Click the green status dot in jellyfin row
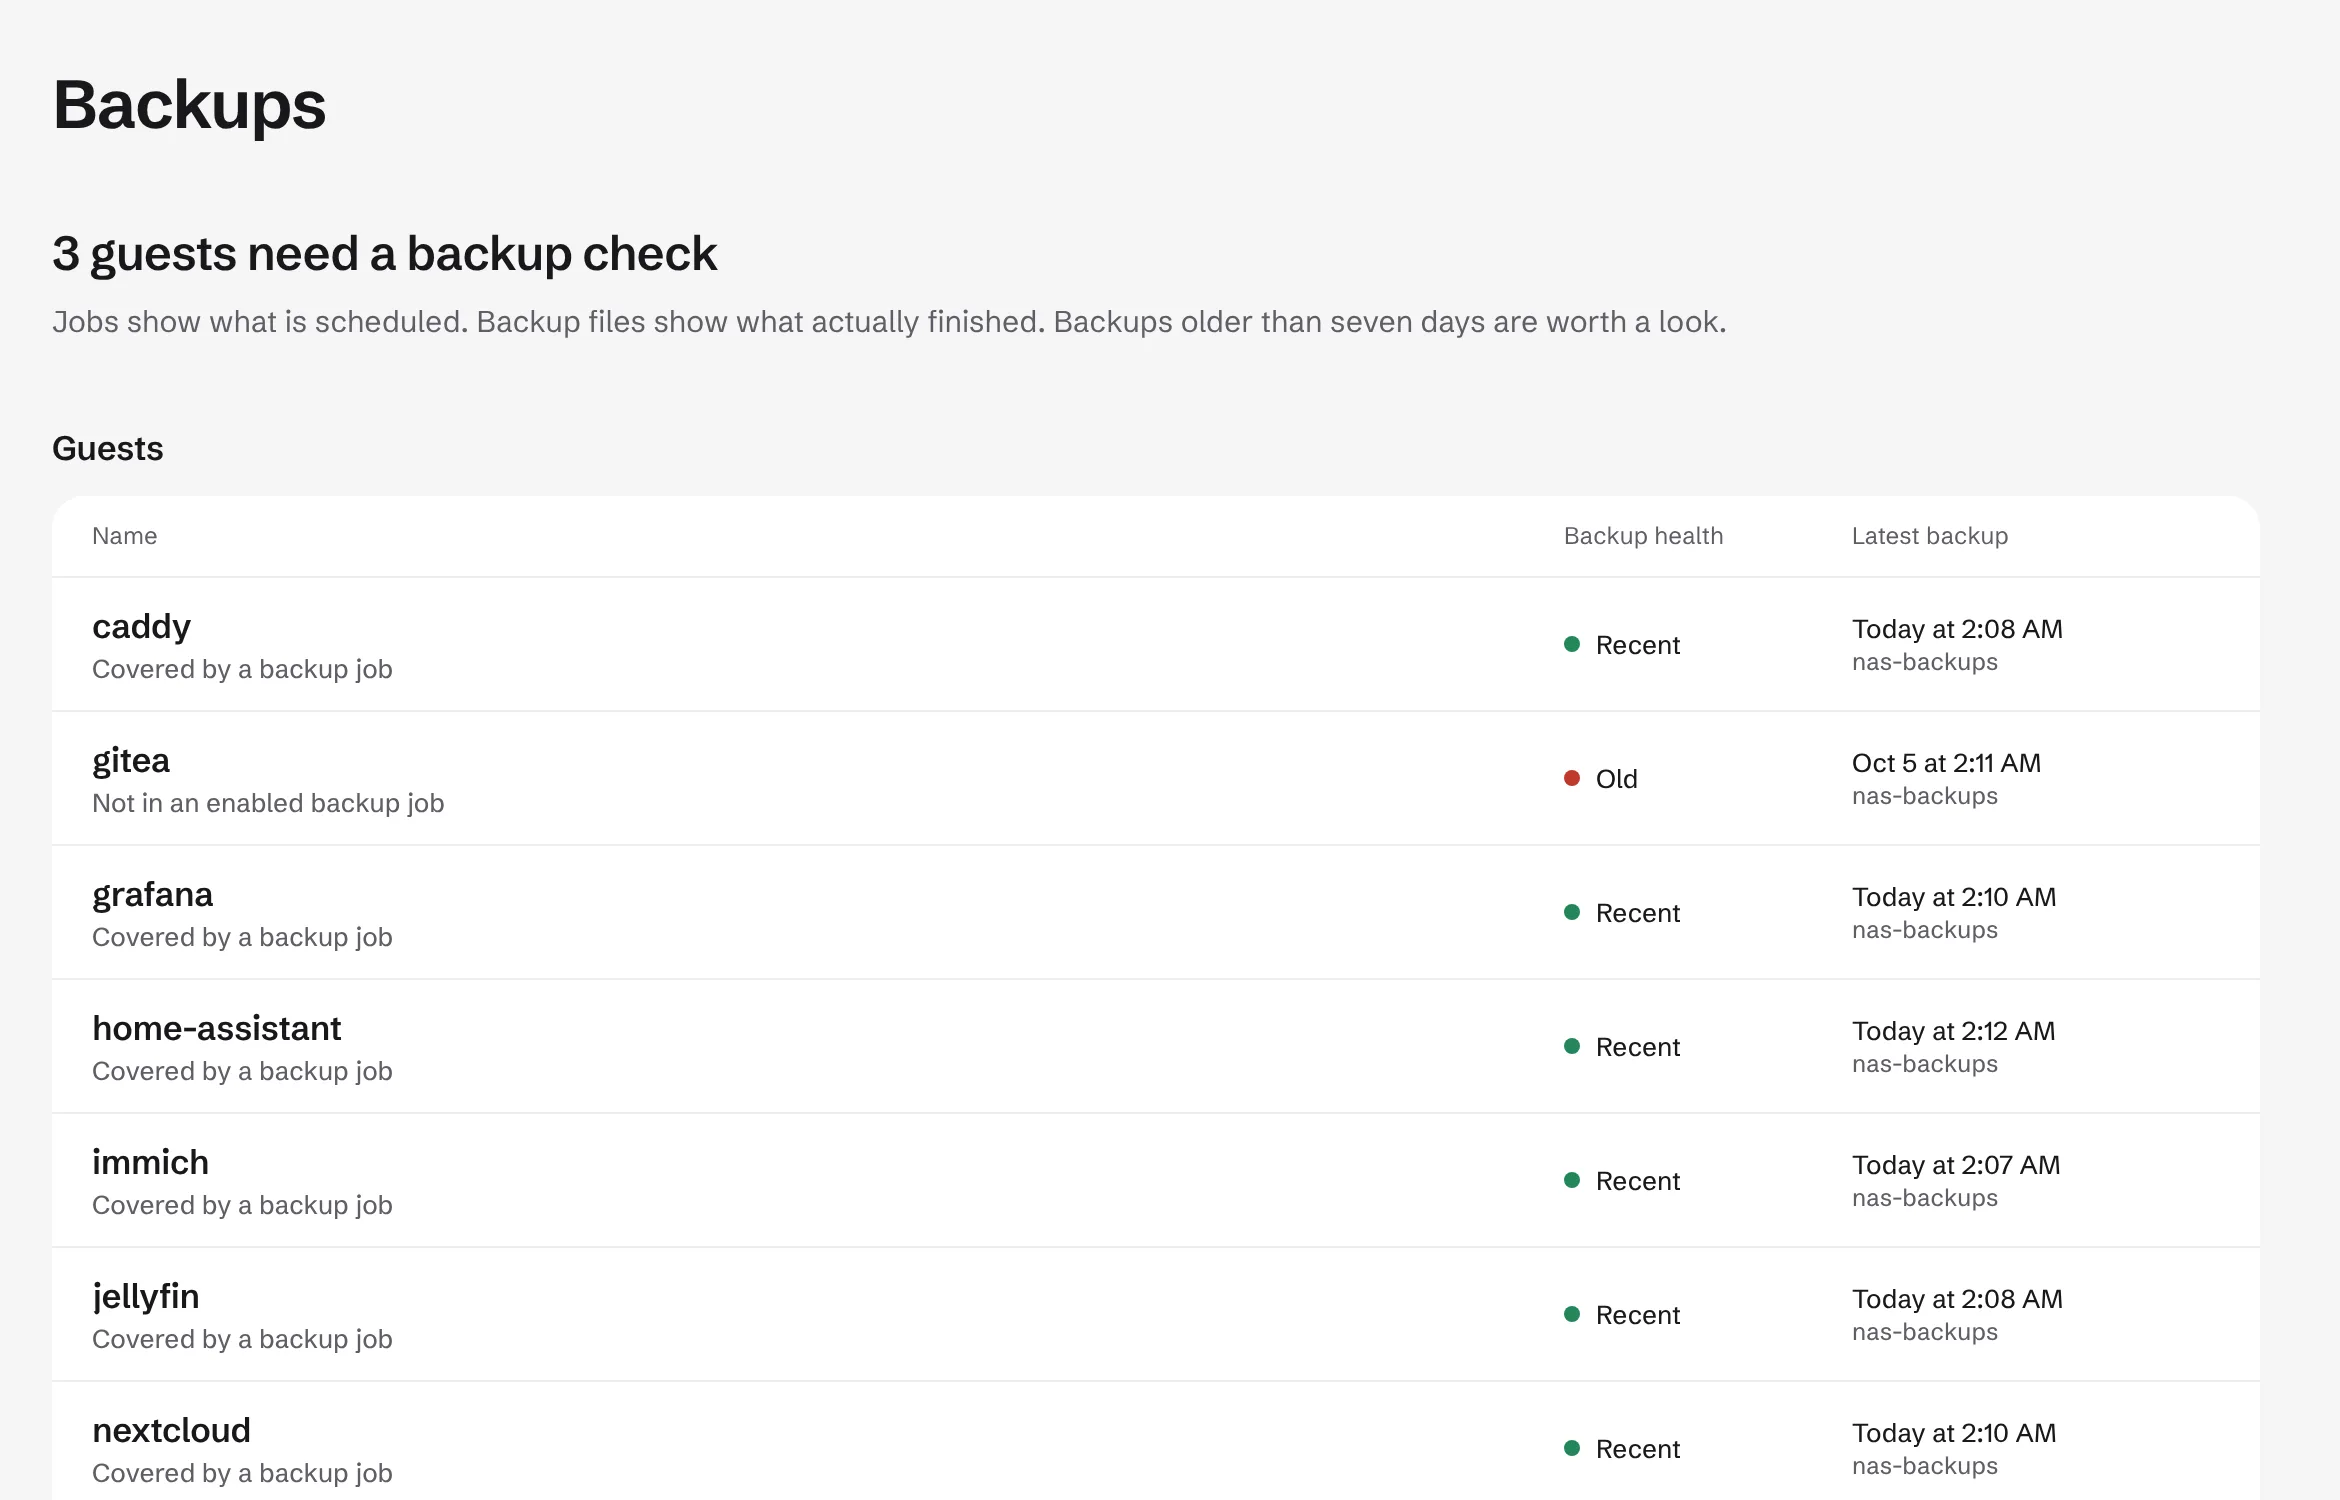Image resolution: width=2340 pixels, height=1500 pixels. 1572,1314
